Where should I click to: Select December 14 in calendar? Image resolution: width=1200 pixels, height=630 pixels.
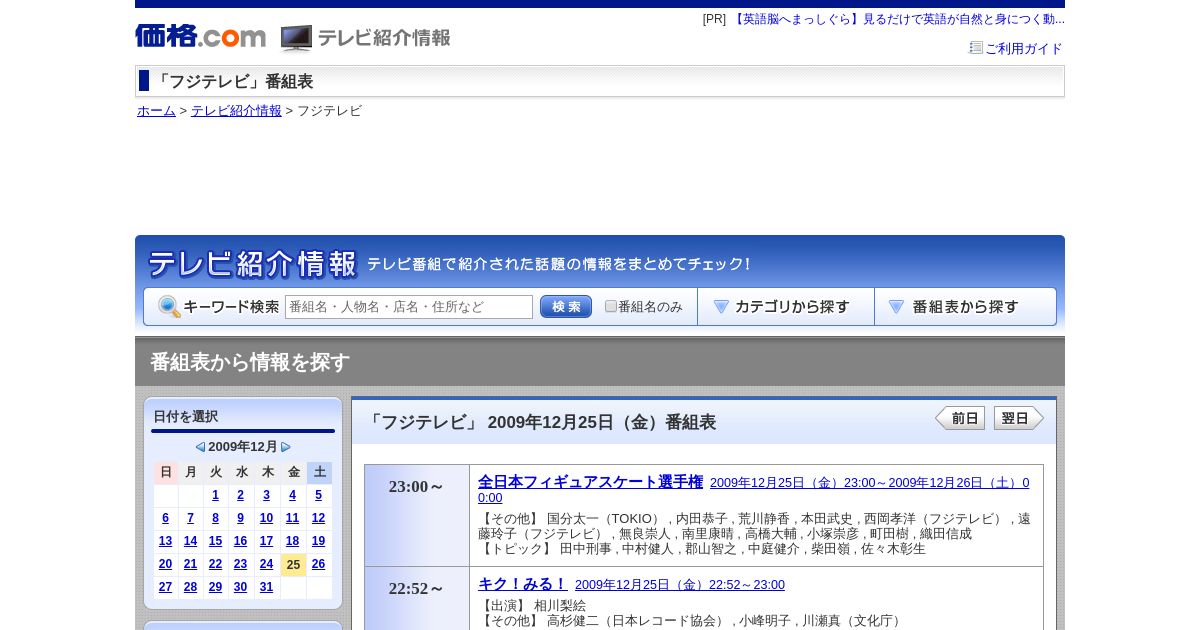pos(190,541)
